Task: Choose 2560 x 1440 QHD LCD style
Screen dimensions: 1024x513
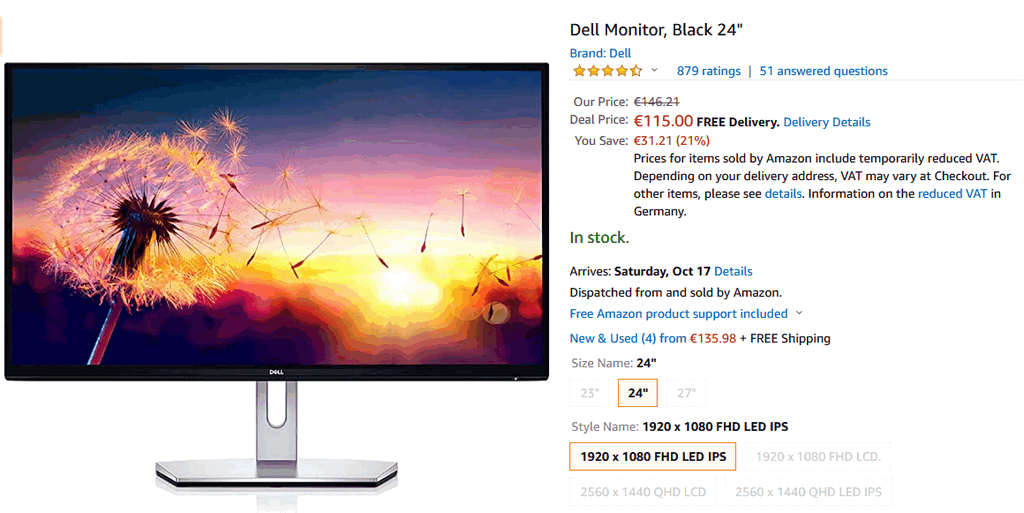Action: [x=643, y=492]
